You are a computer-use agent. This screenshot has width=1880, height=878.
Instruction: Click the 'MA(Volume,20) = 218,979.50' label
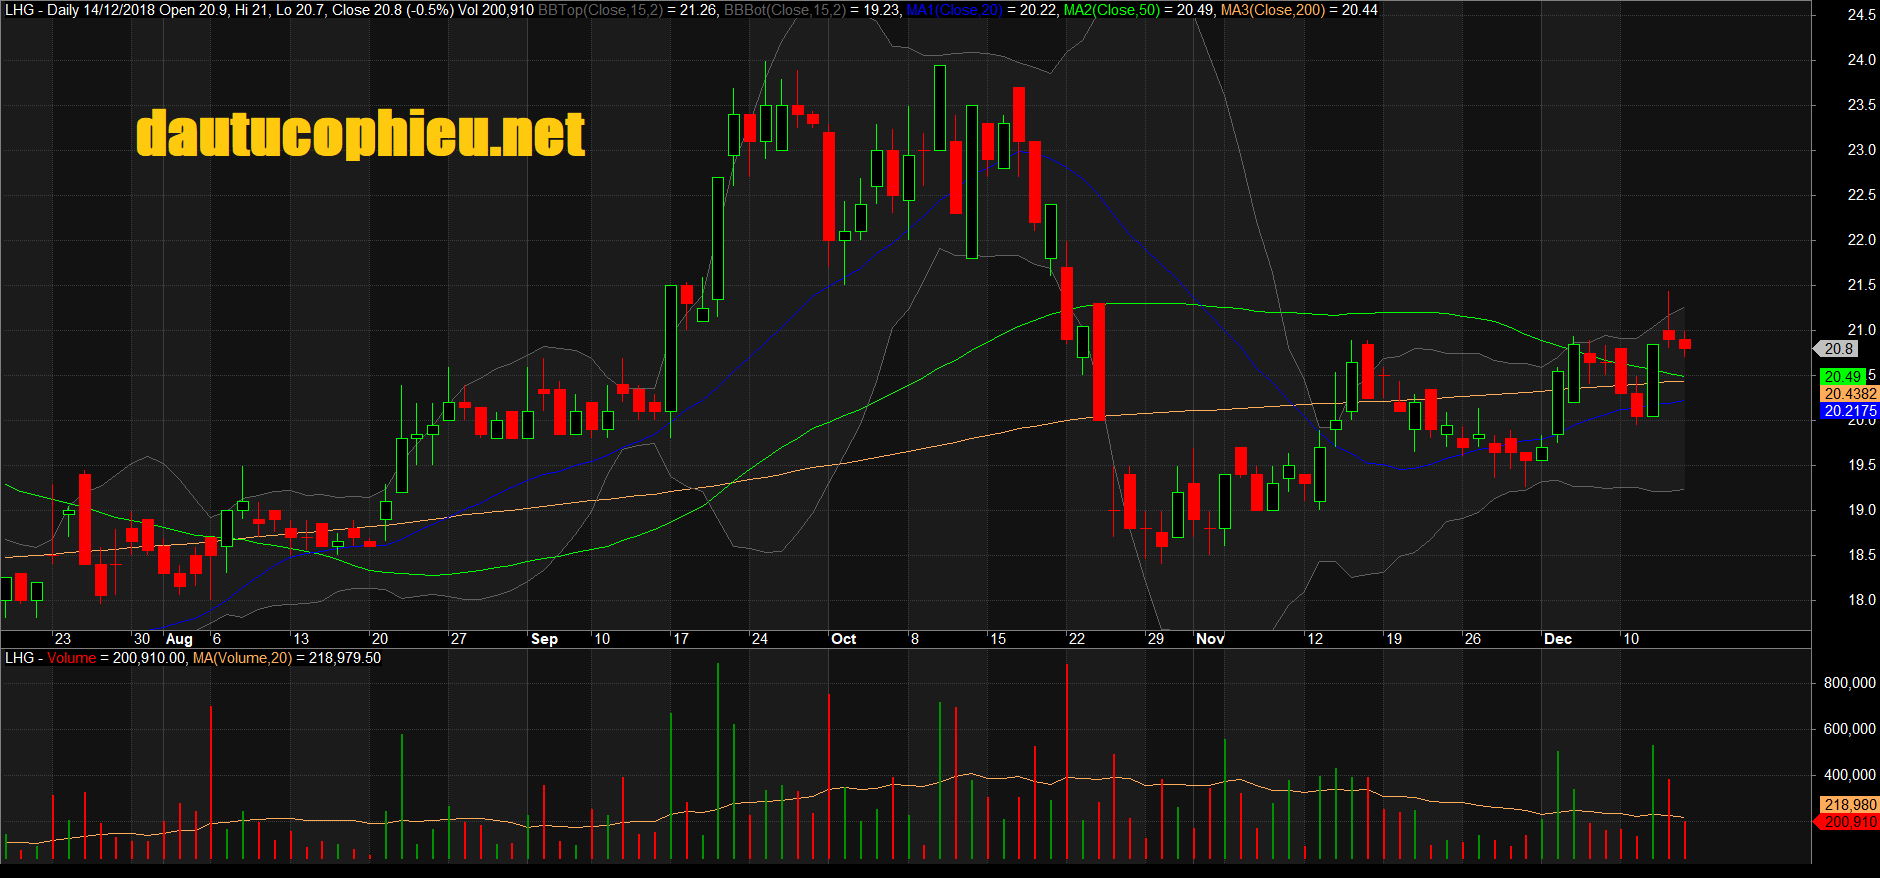coord(287,658)
